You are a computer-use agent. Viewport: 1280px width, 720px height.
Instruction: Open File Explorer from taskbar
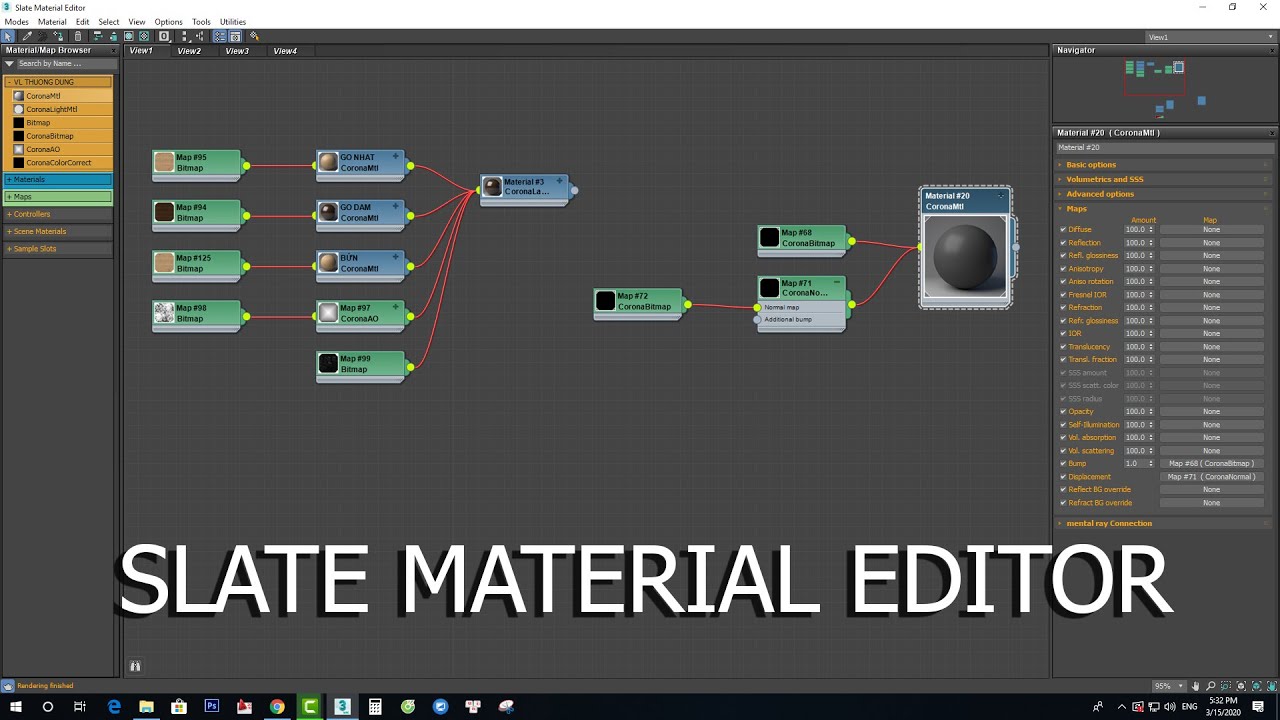[146, 706]
